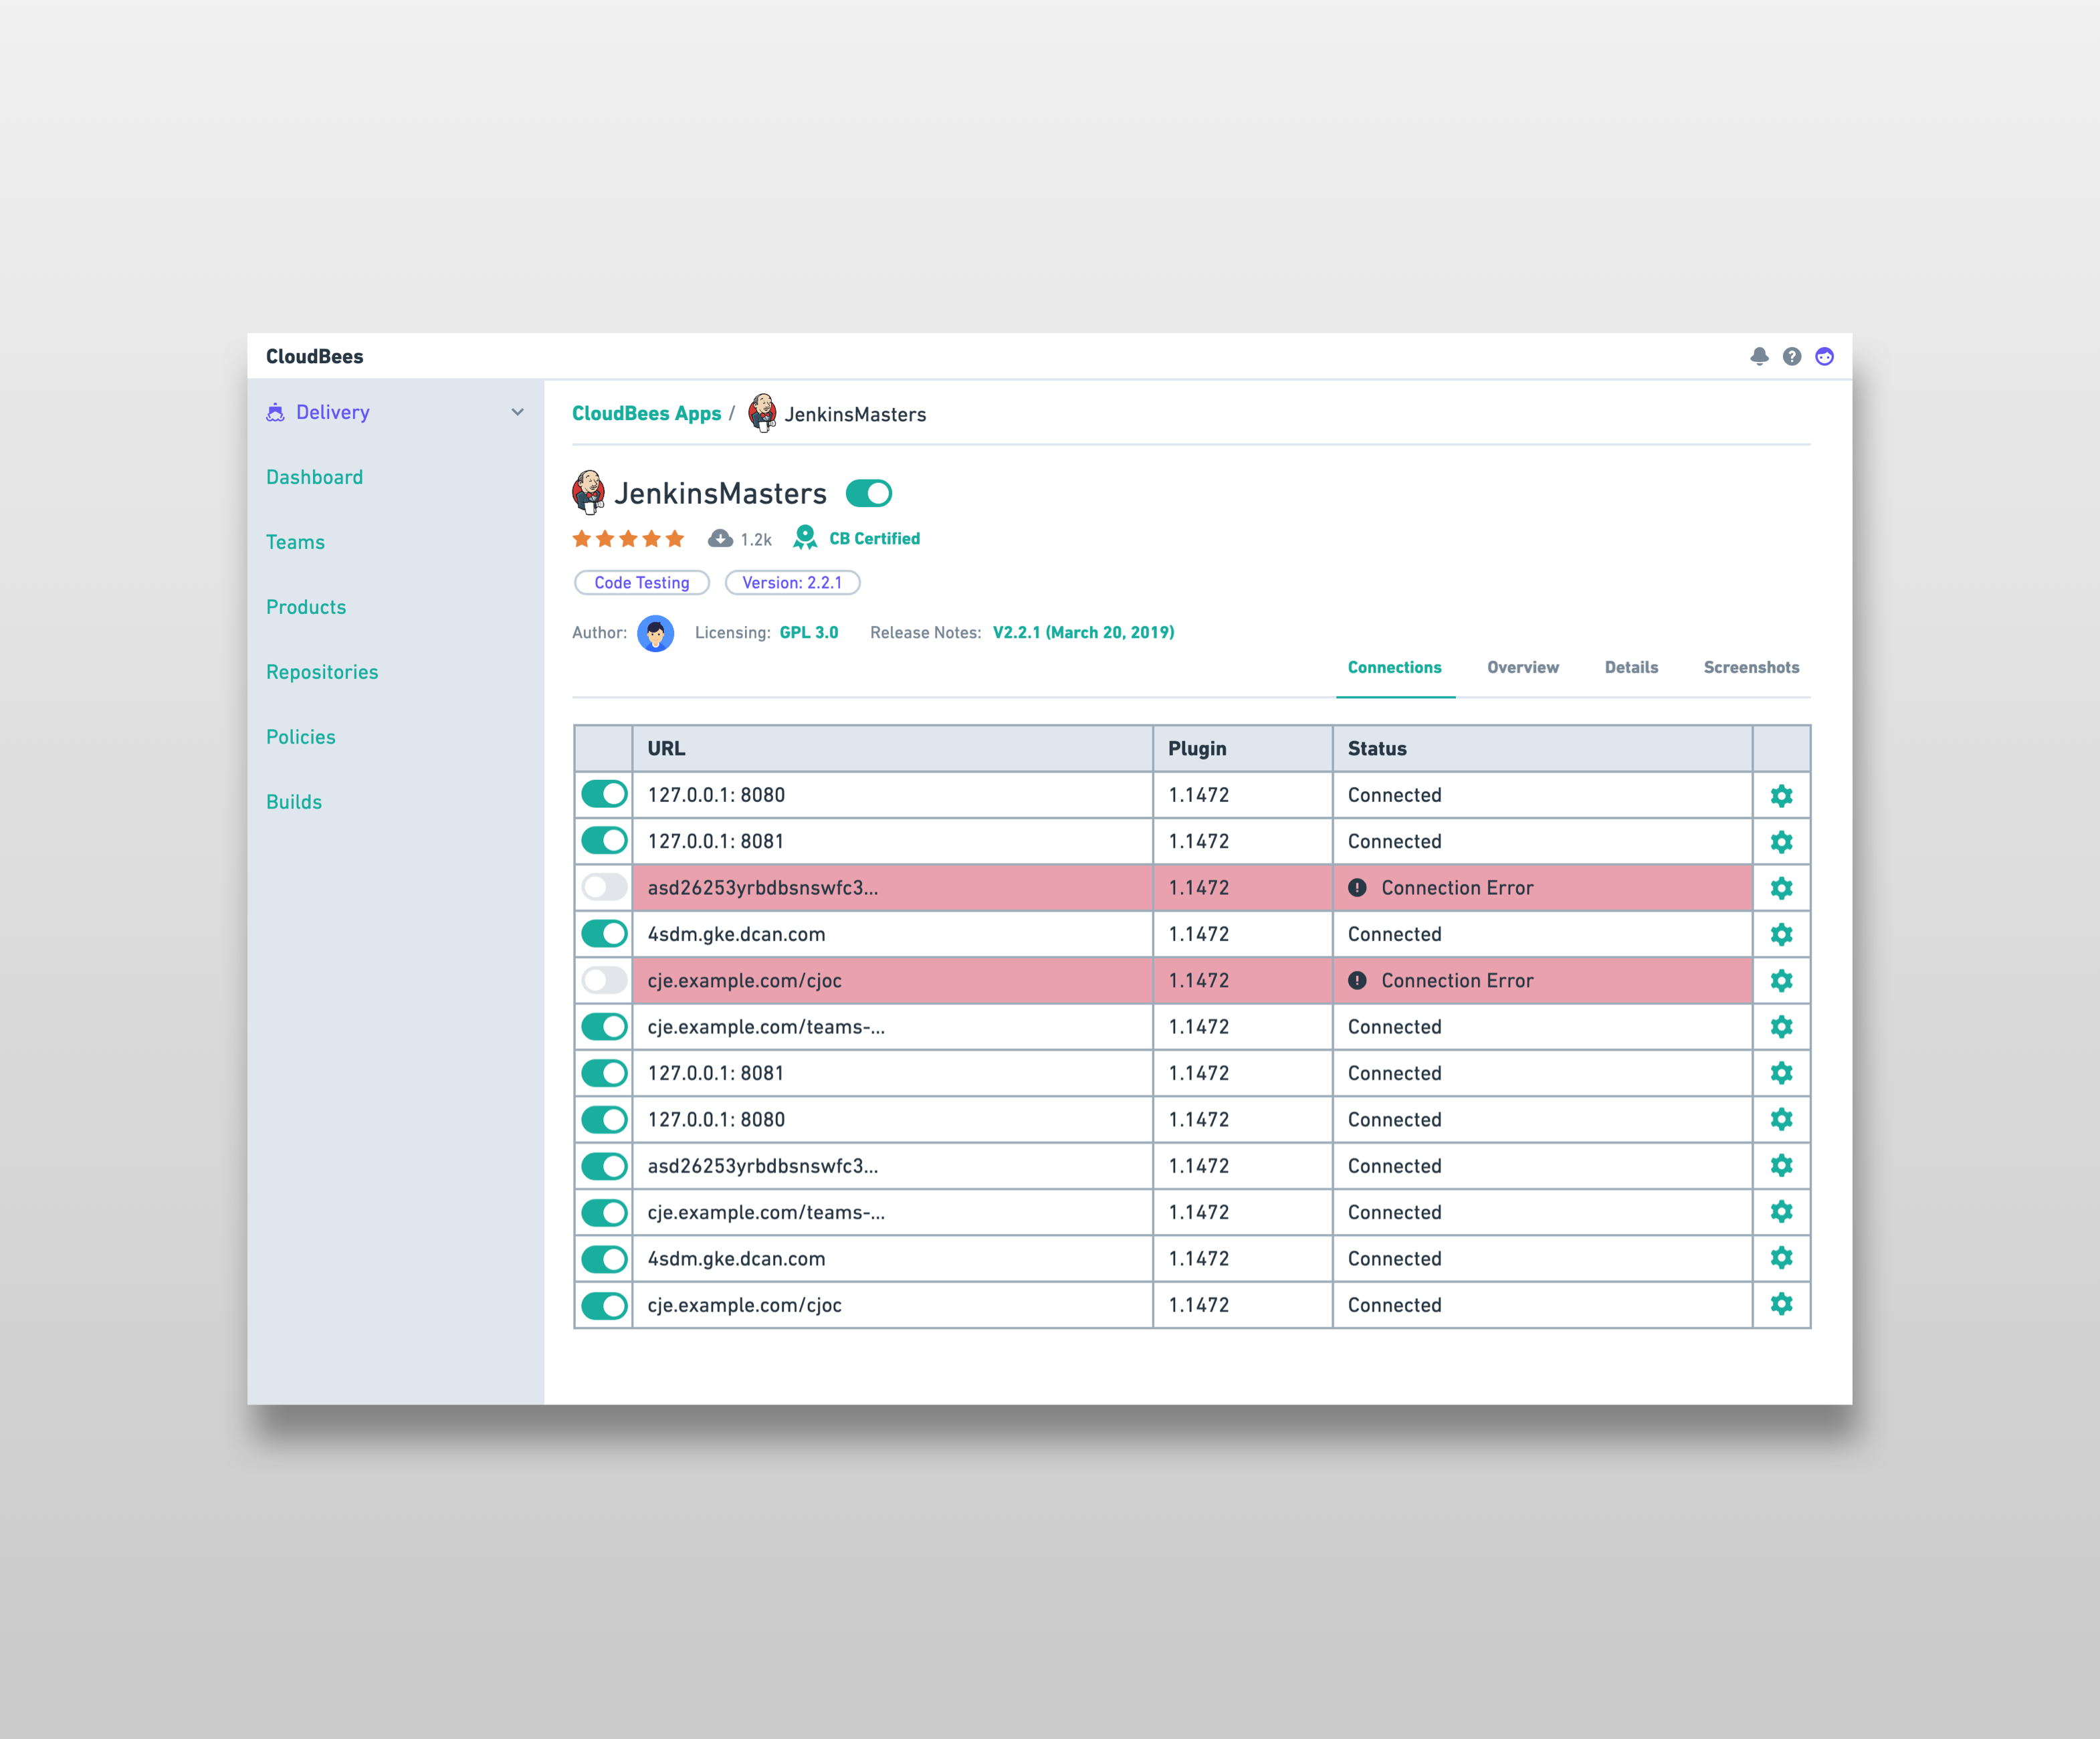Image resolution: width=2100 pixels, height=1739 pixels.
Task: Open gear for the first cje.example.com/teams row
Action: tap(1781, 1027)
